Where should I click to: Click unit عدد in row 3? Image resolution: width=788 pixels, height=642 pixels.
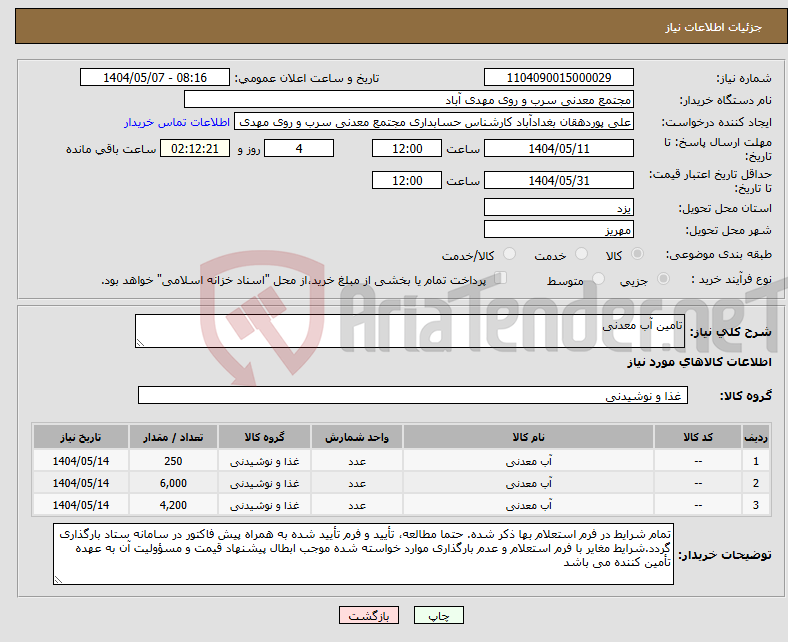(x=357, y=506)
